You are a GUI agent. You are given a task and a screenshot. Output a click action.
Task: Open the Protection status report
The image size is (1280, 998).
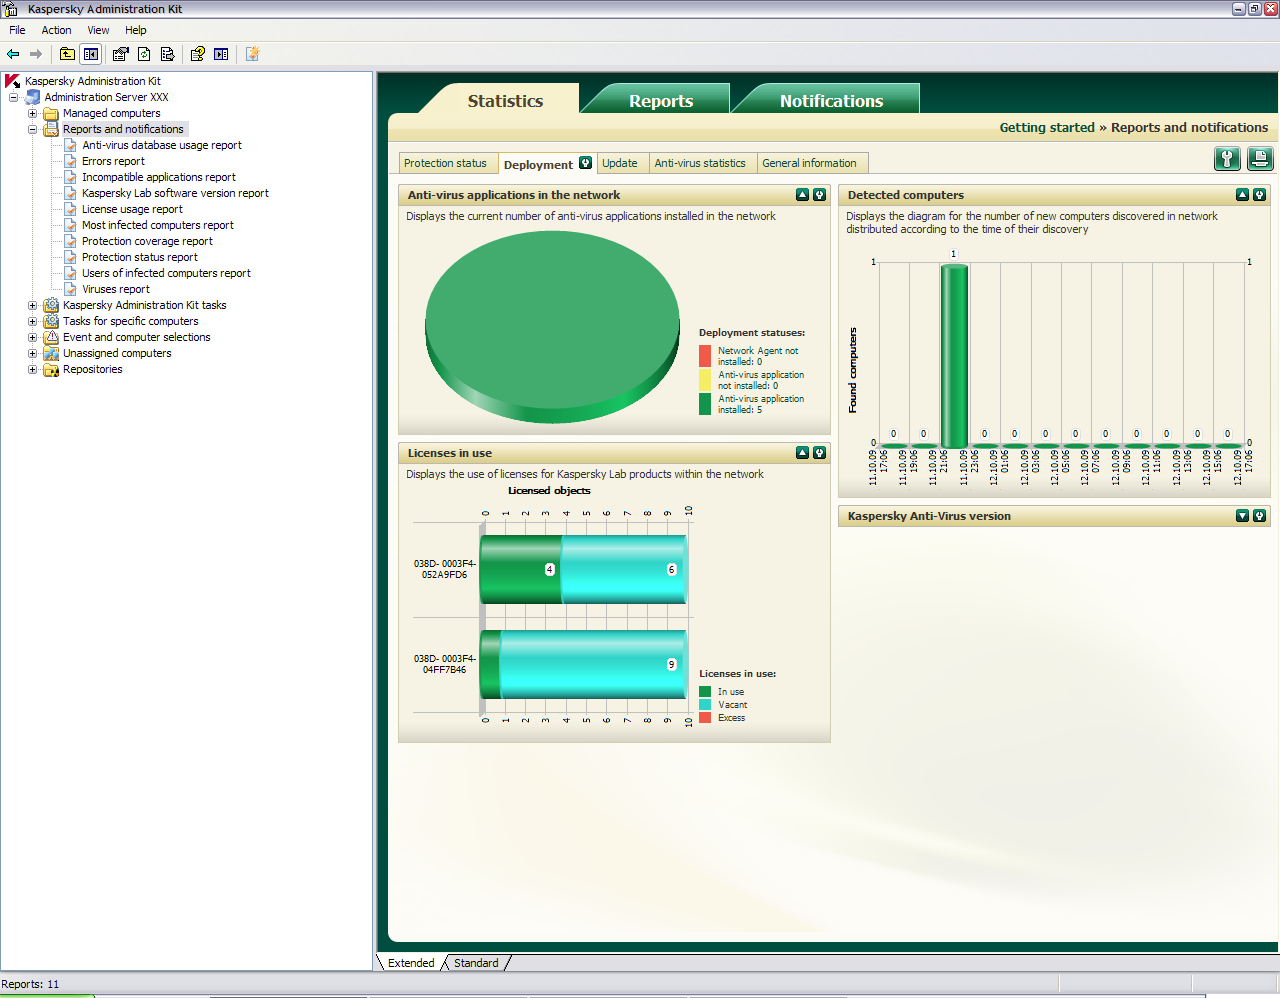coord(140,257)
